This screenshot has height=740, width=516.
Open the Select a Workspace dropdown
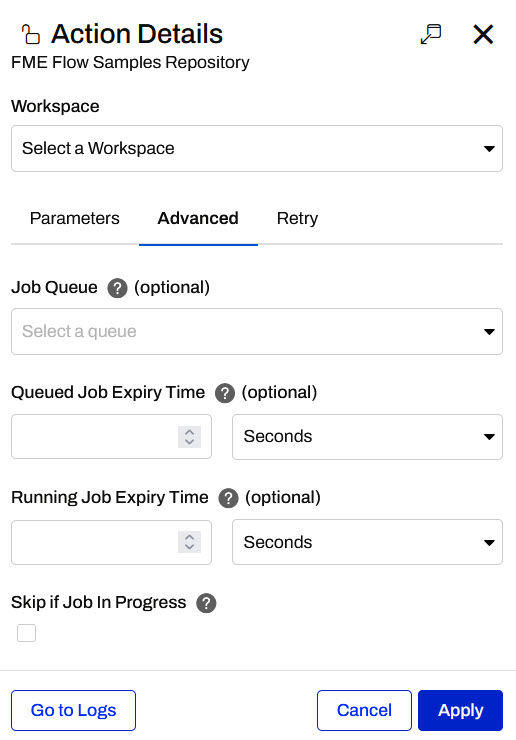click(x=257, y=148)
